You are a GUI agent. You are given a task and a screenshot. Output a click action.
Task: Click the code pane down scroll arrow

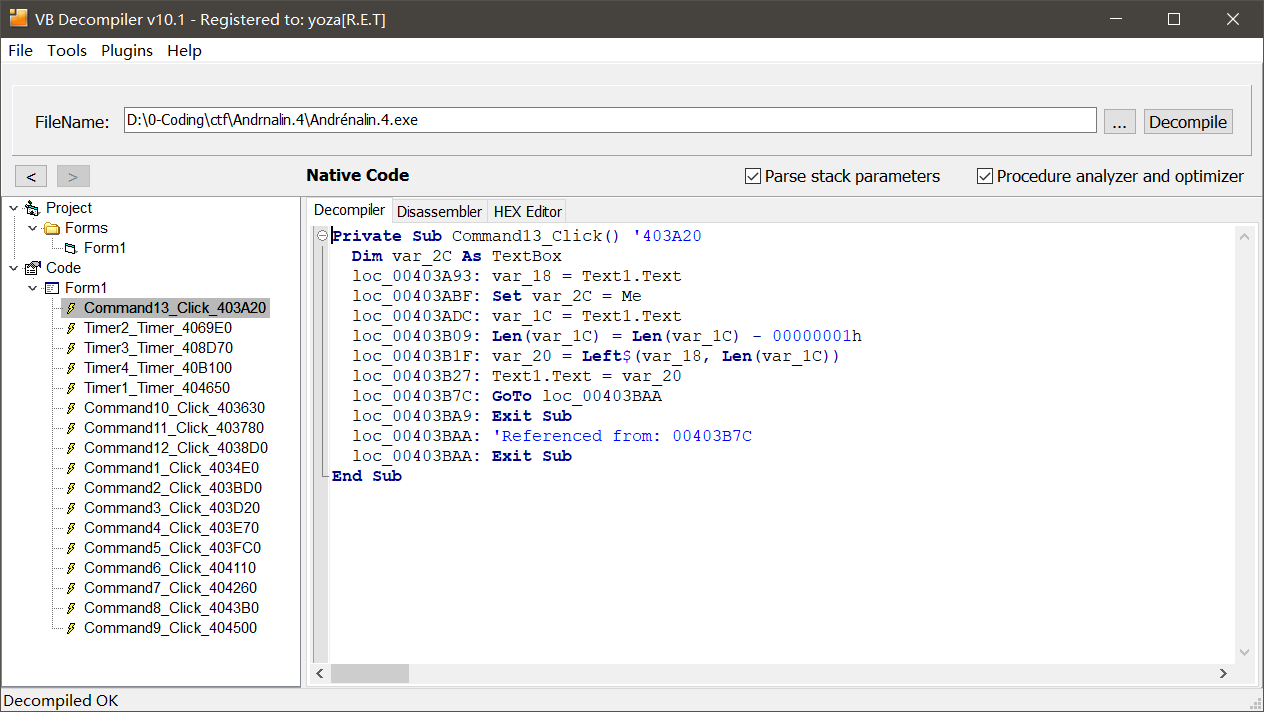(x=1245, y=652)
